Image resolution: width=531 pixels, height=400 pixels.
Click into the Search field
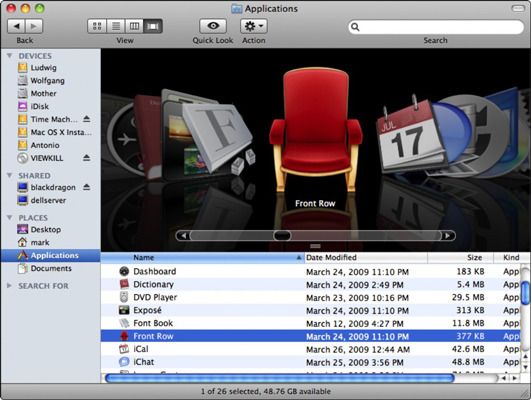point(436,27)
